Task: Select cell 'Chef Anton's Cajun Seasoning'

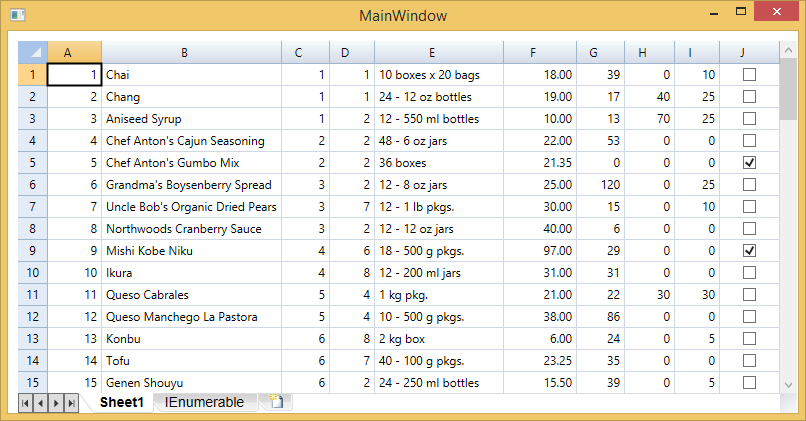Action: pyautogui.click(x=191, y=141)
